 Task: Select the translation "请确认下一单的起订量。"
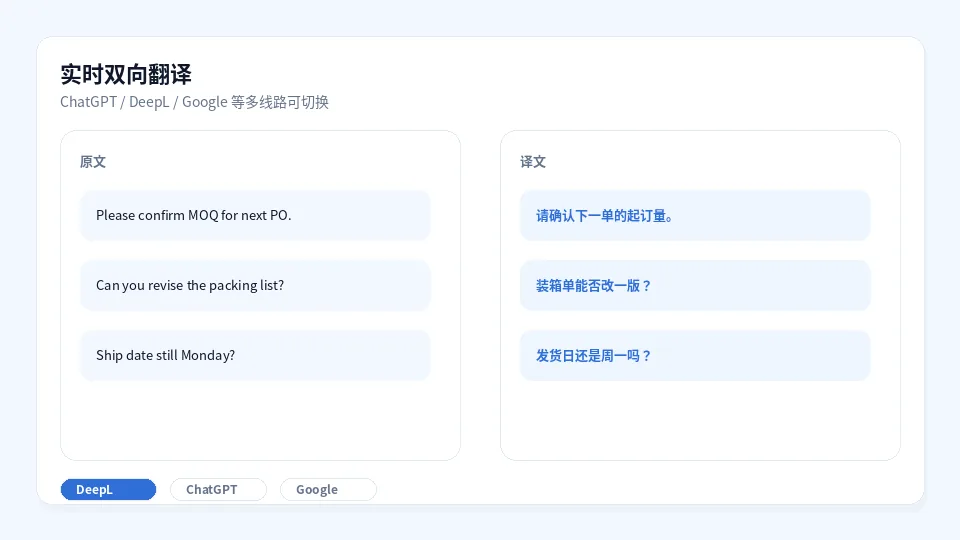click(695, 216)
